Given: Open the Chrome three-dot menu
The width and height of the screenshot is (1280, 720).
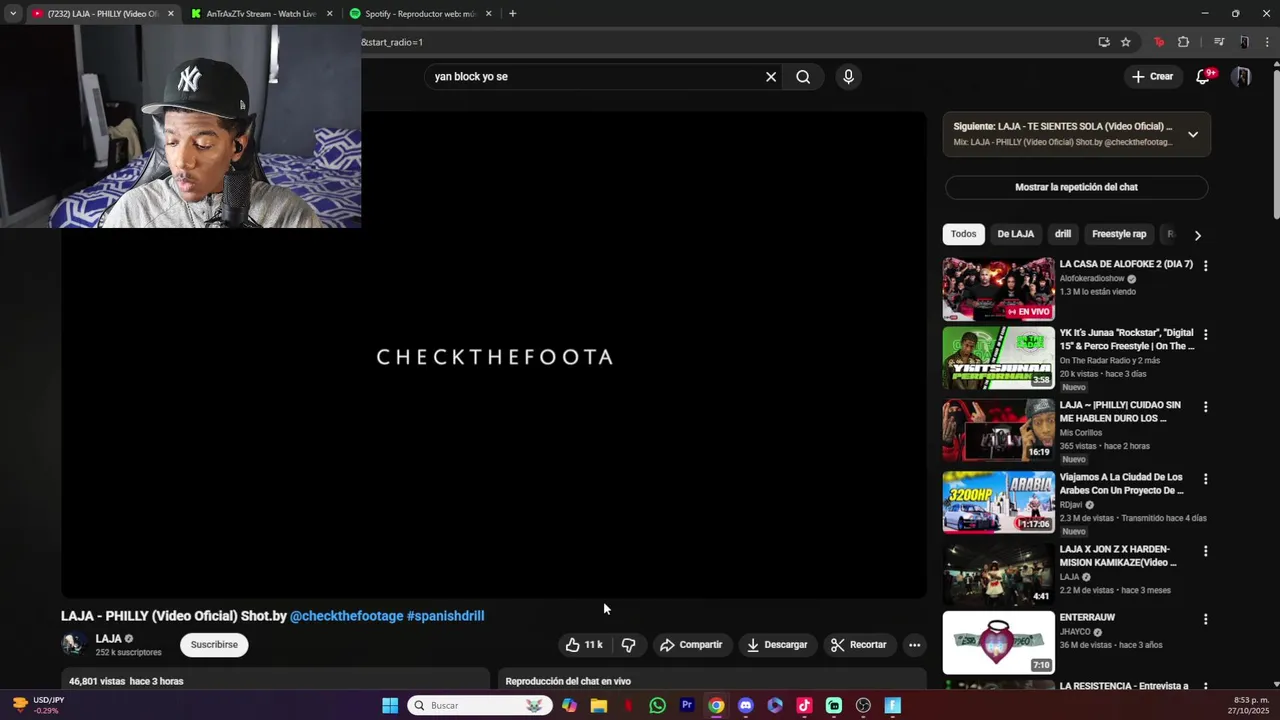Looking at the screenshot, I should pos(1268,42).
